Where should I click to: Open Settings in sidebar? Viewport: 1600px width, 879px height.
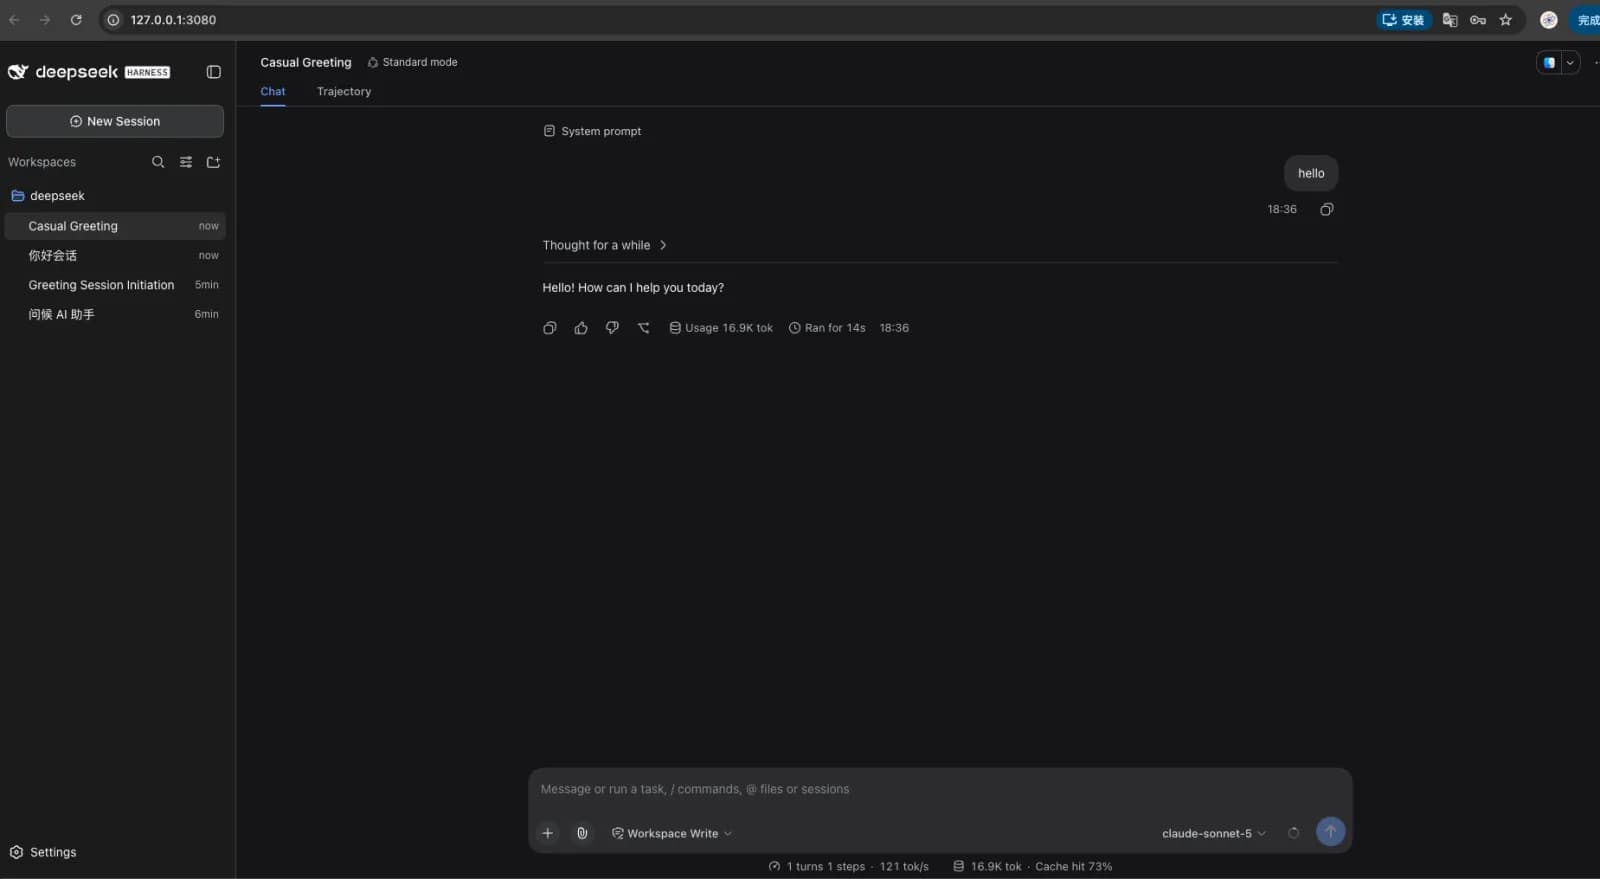point(43,852)
